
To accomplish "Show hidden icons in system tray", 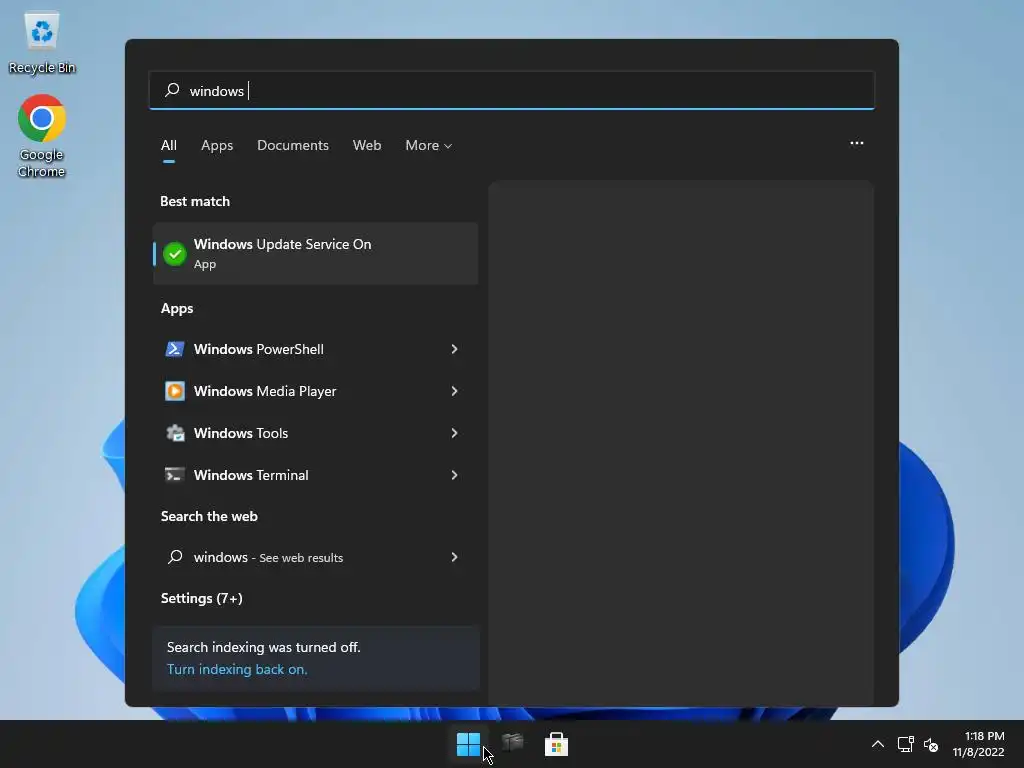I will 878,744.
